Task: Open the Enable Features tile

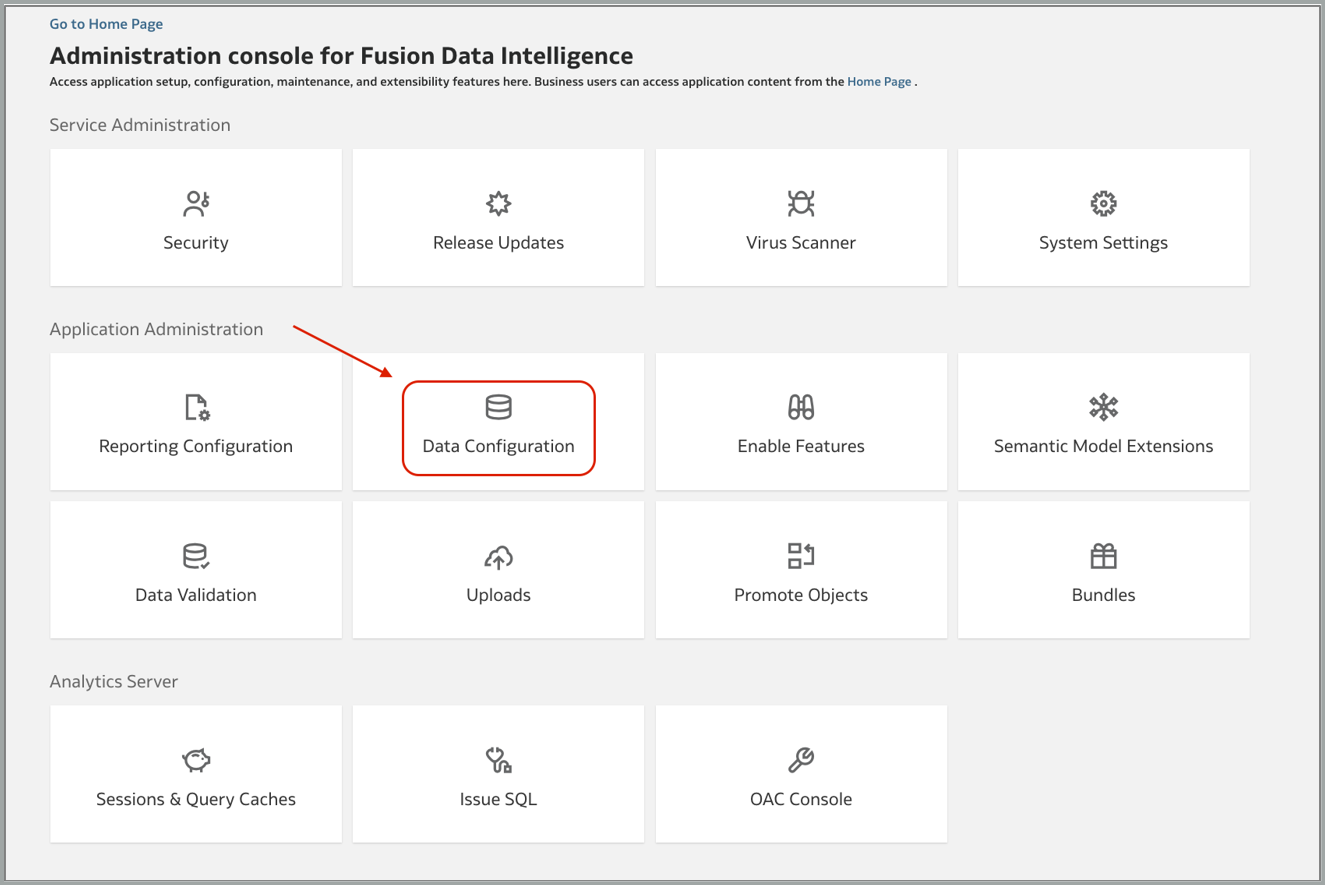Action: pyautogui.click(x=800, y=421)
